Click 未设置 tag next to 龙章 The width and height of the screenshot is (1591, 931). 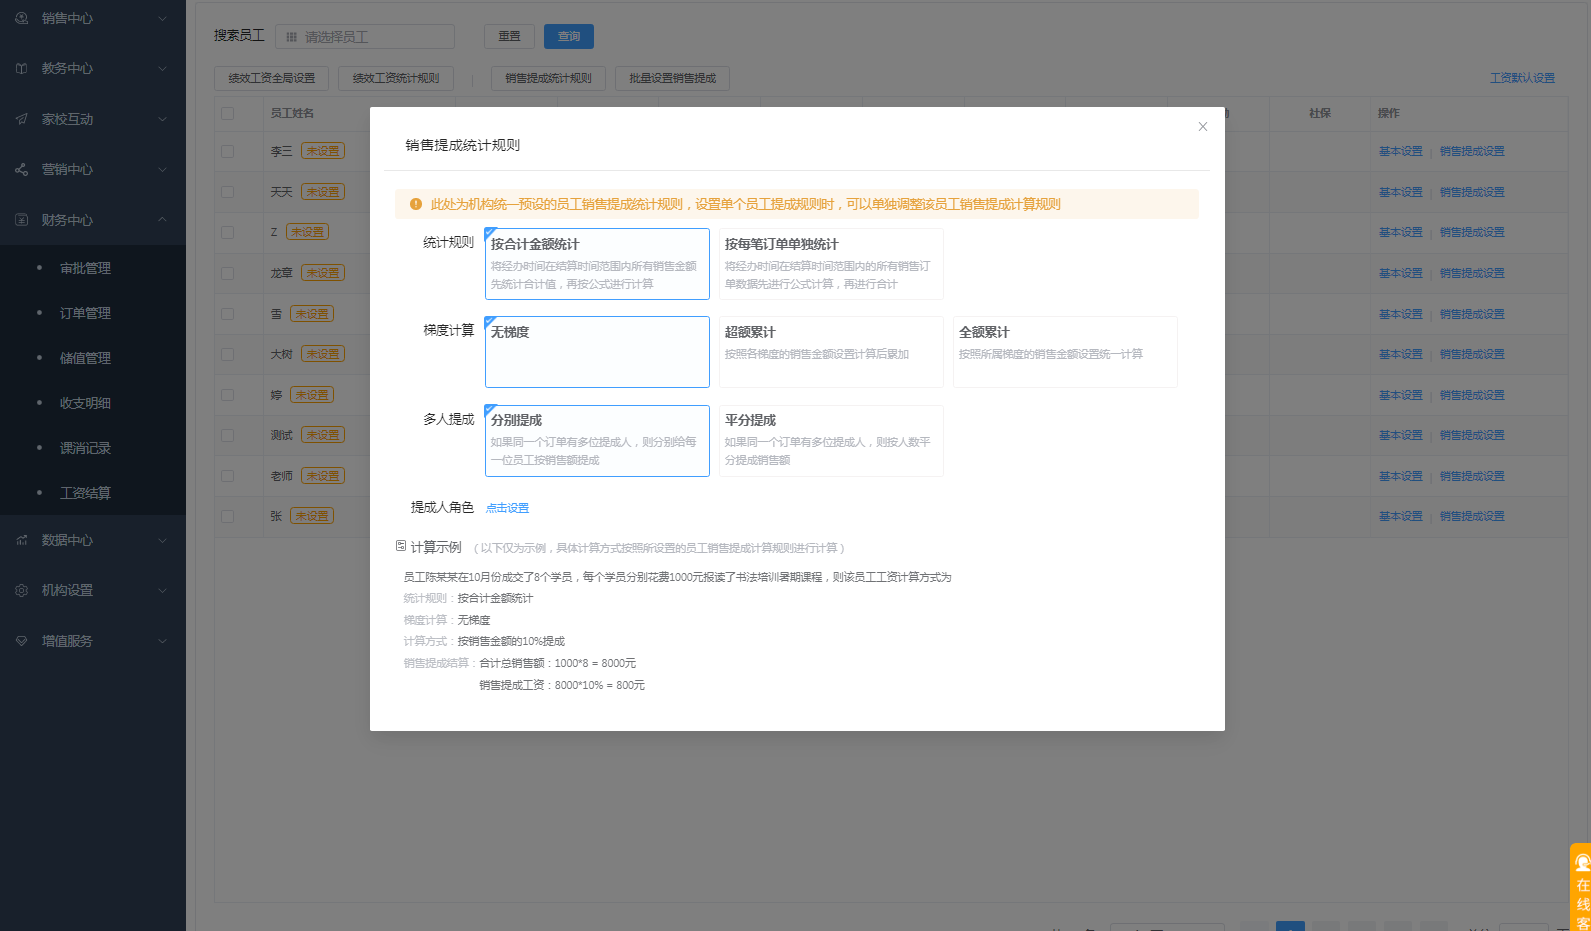point(323,273)
